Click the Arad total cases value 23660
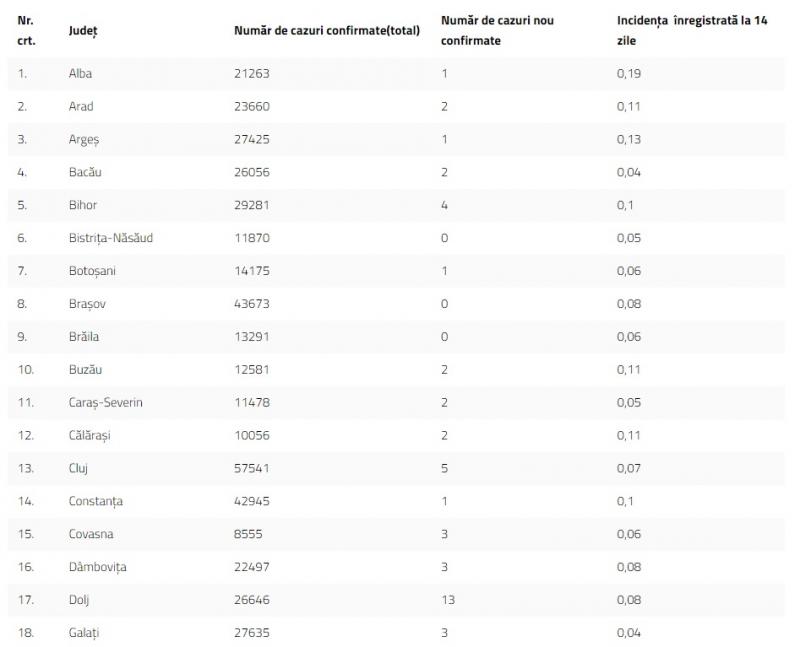Viewport: 800px width, 647px height. coord(251,106)
